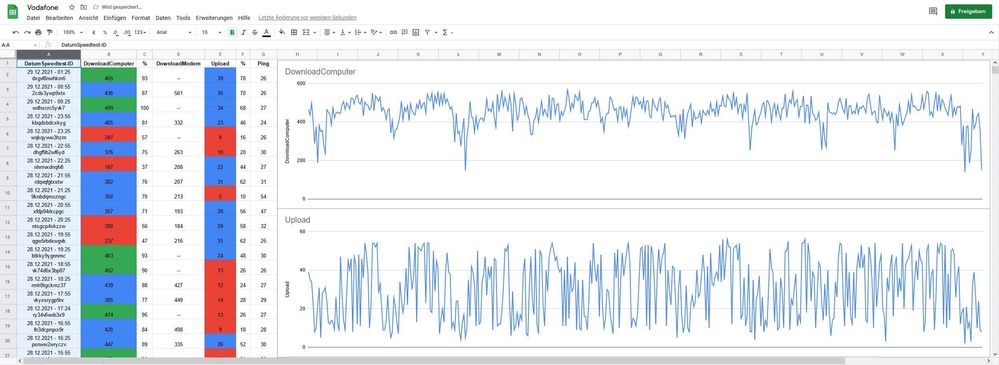Select the DownloadComputer chart
The width and height of the screenshot is (999, 365).
coord(633,135)
